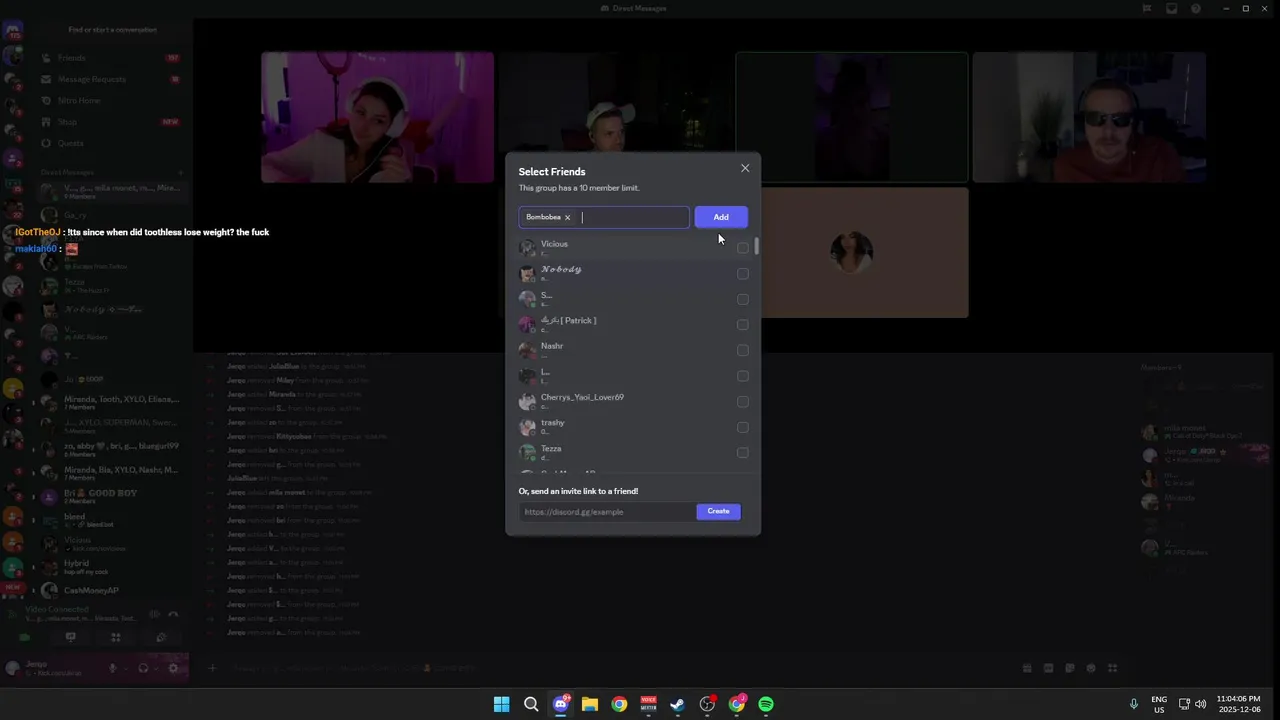Click the friends list scrollbar in the dialog

click(x=757, y=246)
